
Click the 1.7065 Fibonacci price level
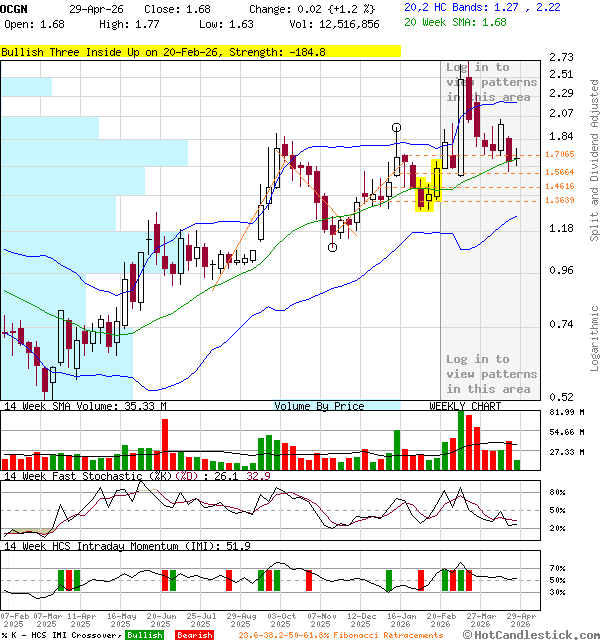tap(558, 155)
